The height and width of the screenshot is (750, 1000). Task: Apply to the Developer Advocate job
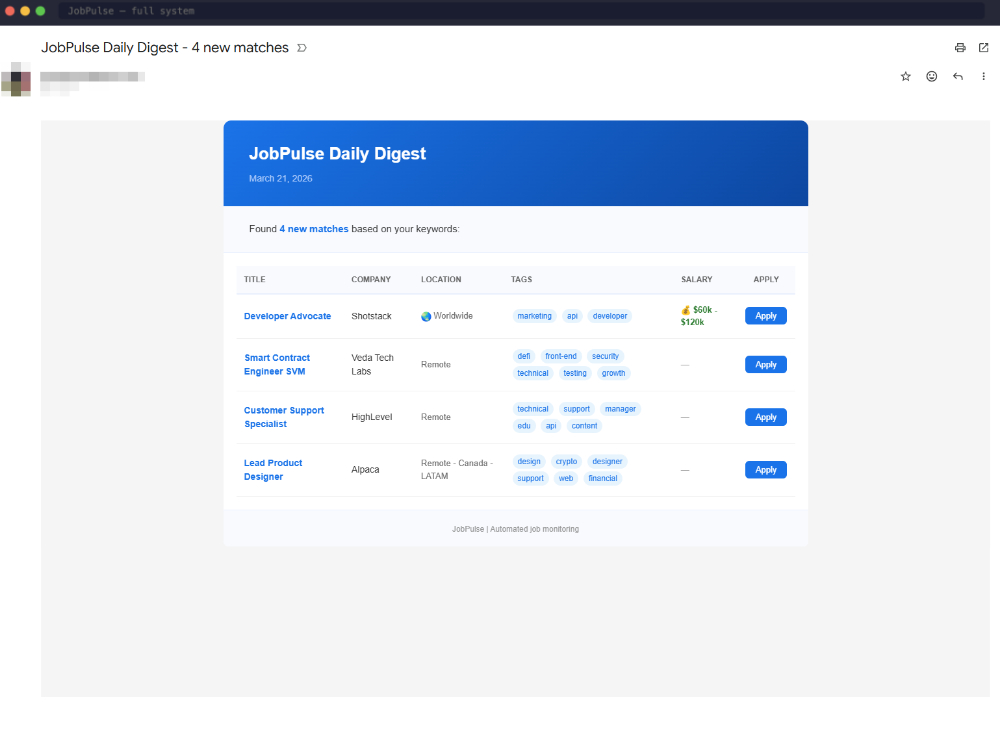765,316
